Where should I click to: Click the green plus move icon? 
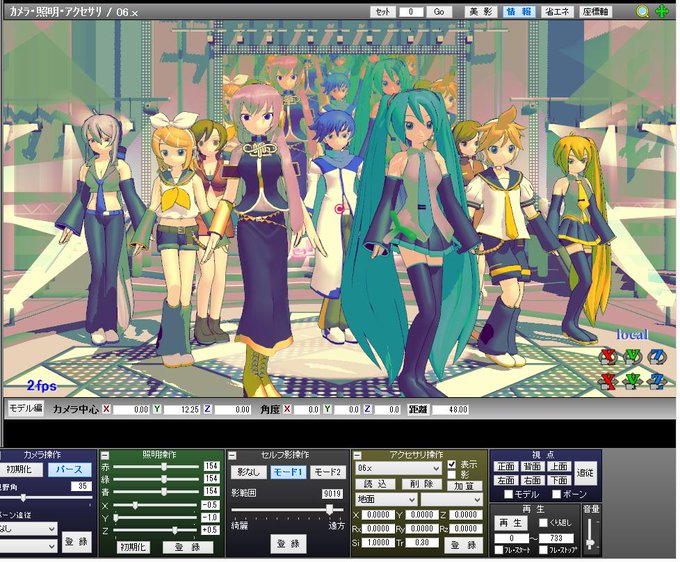(x=662, y=11)
